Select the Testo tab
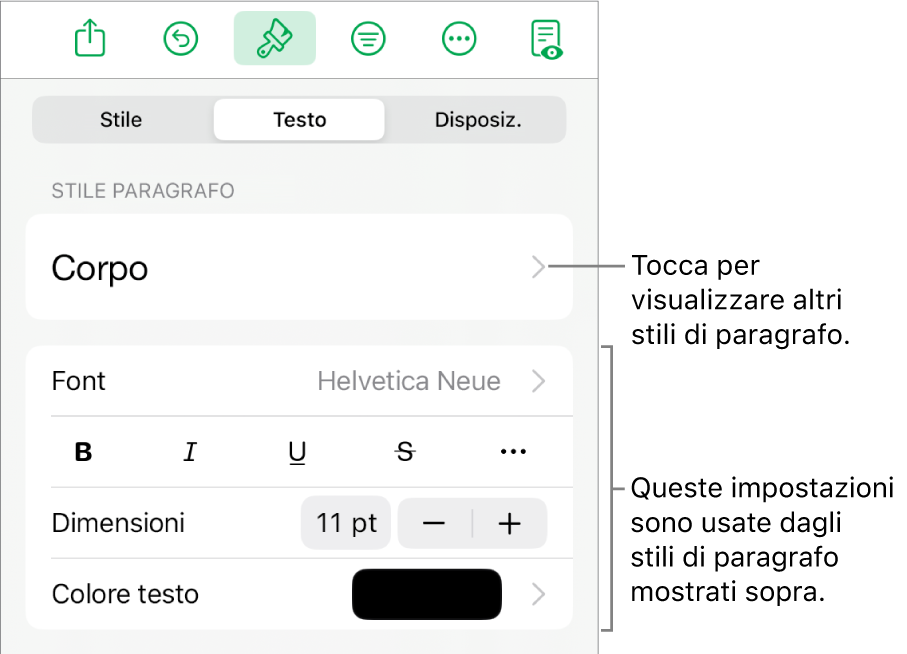 coord(299,120)
